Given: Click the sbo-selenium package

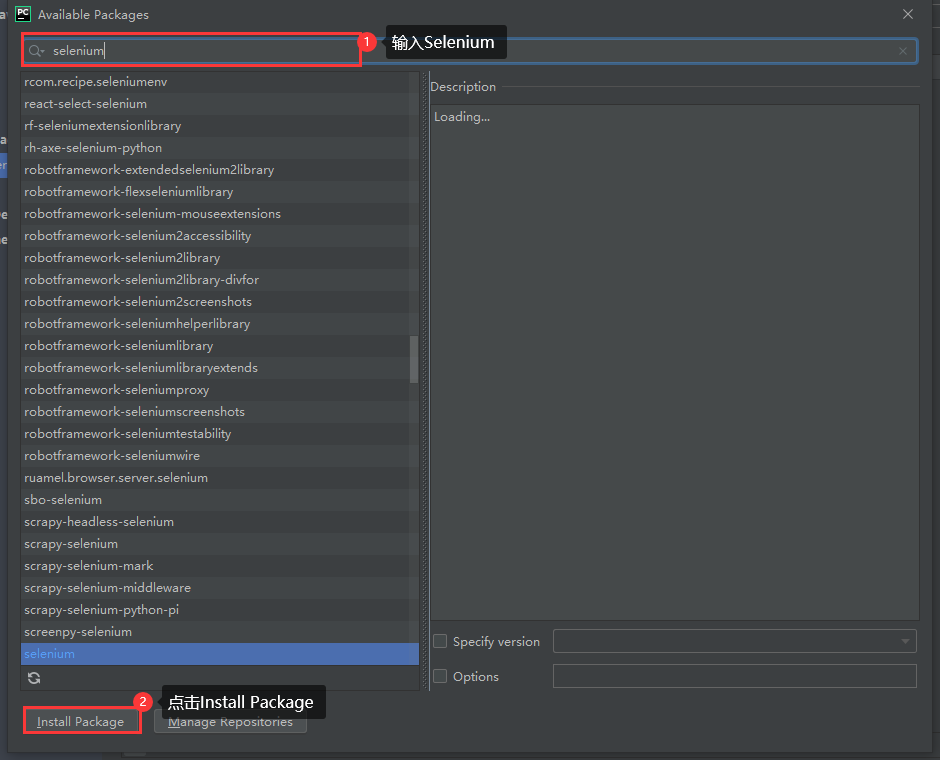Looking at the screenshot, I should pyautogui.click(x=219, y=500).
